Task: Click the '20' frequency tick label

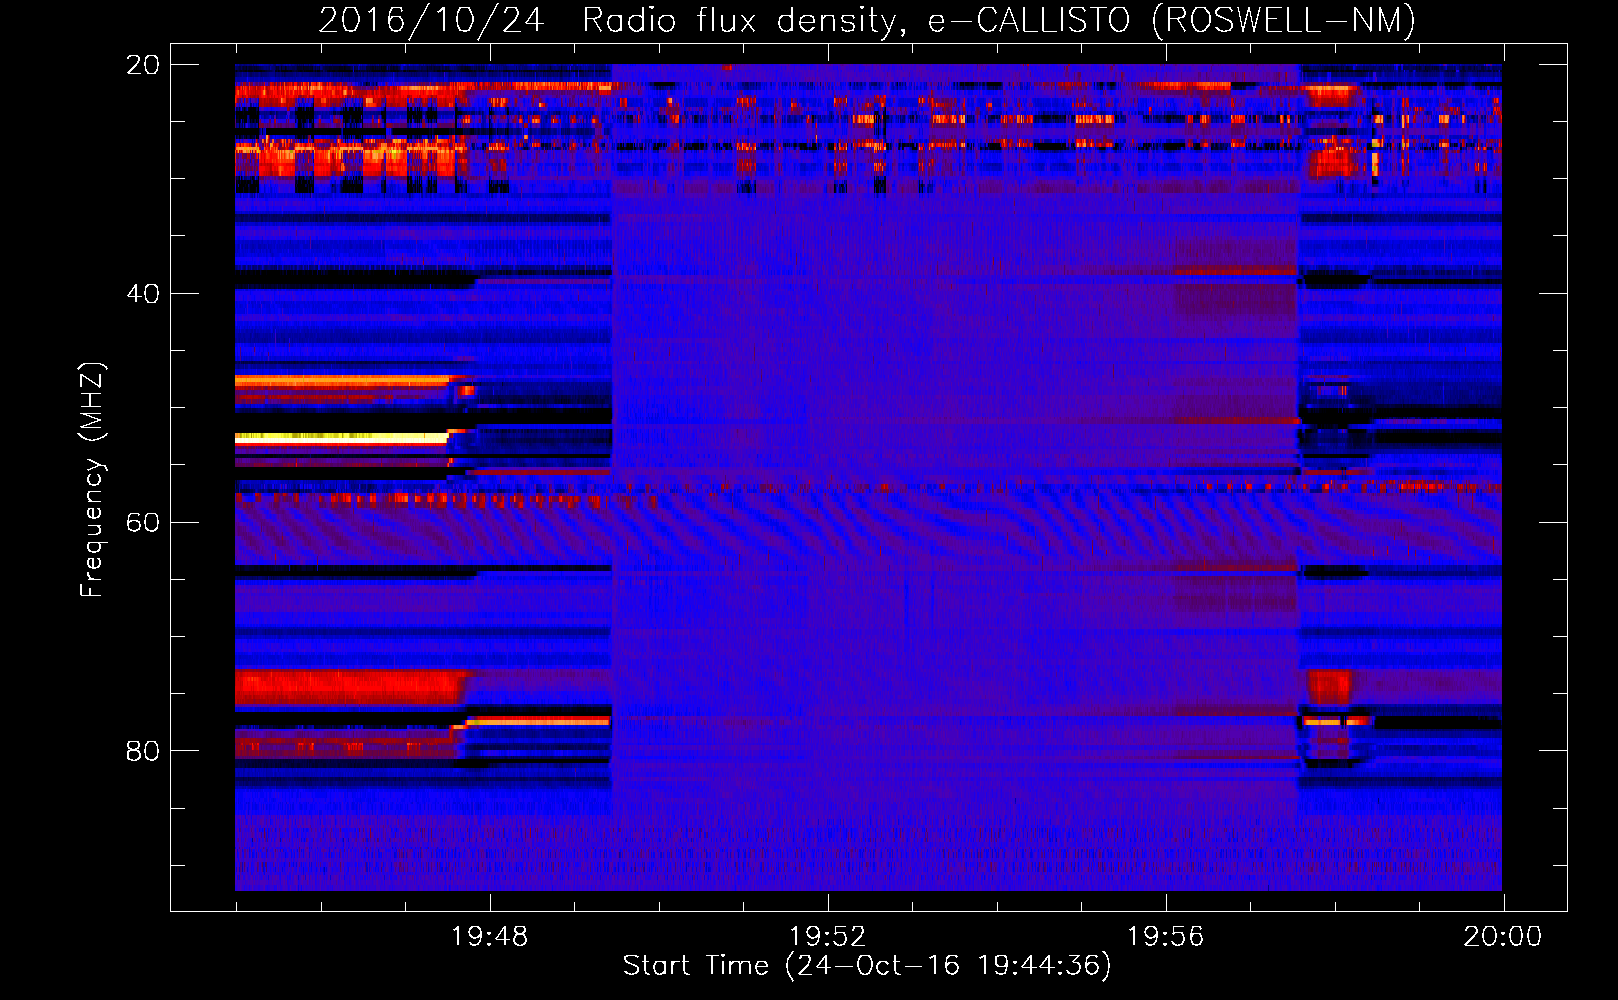Action: coord(143,65)
